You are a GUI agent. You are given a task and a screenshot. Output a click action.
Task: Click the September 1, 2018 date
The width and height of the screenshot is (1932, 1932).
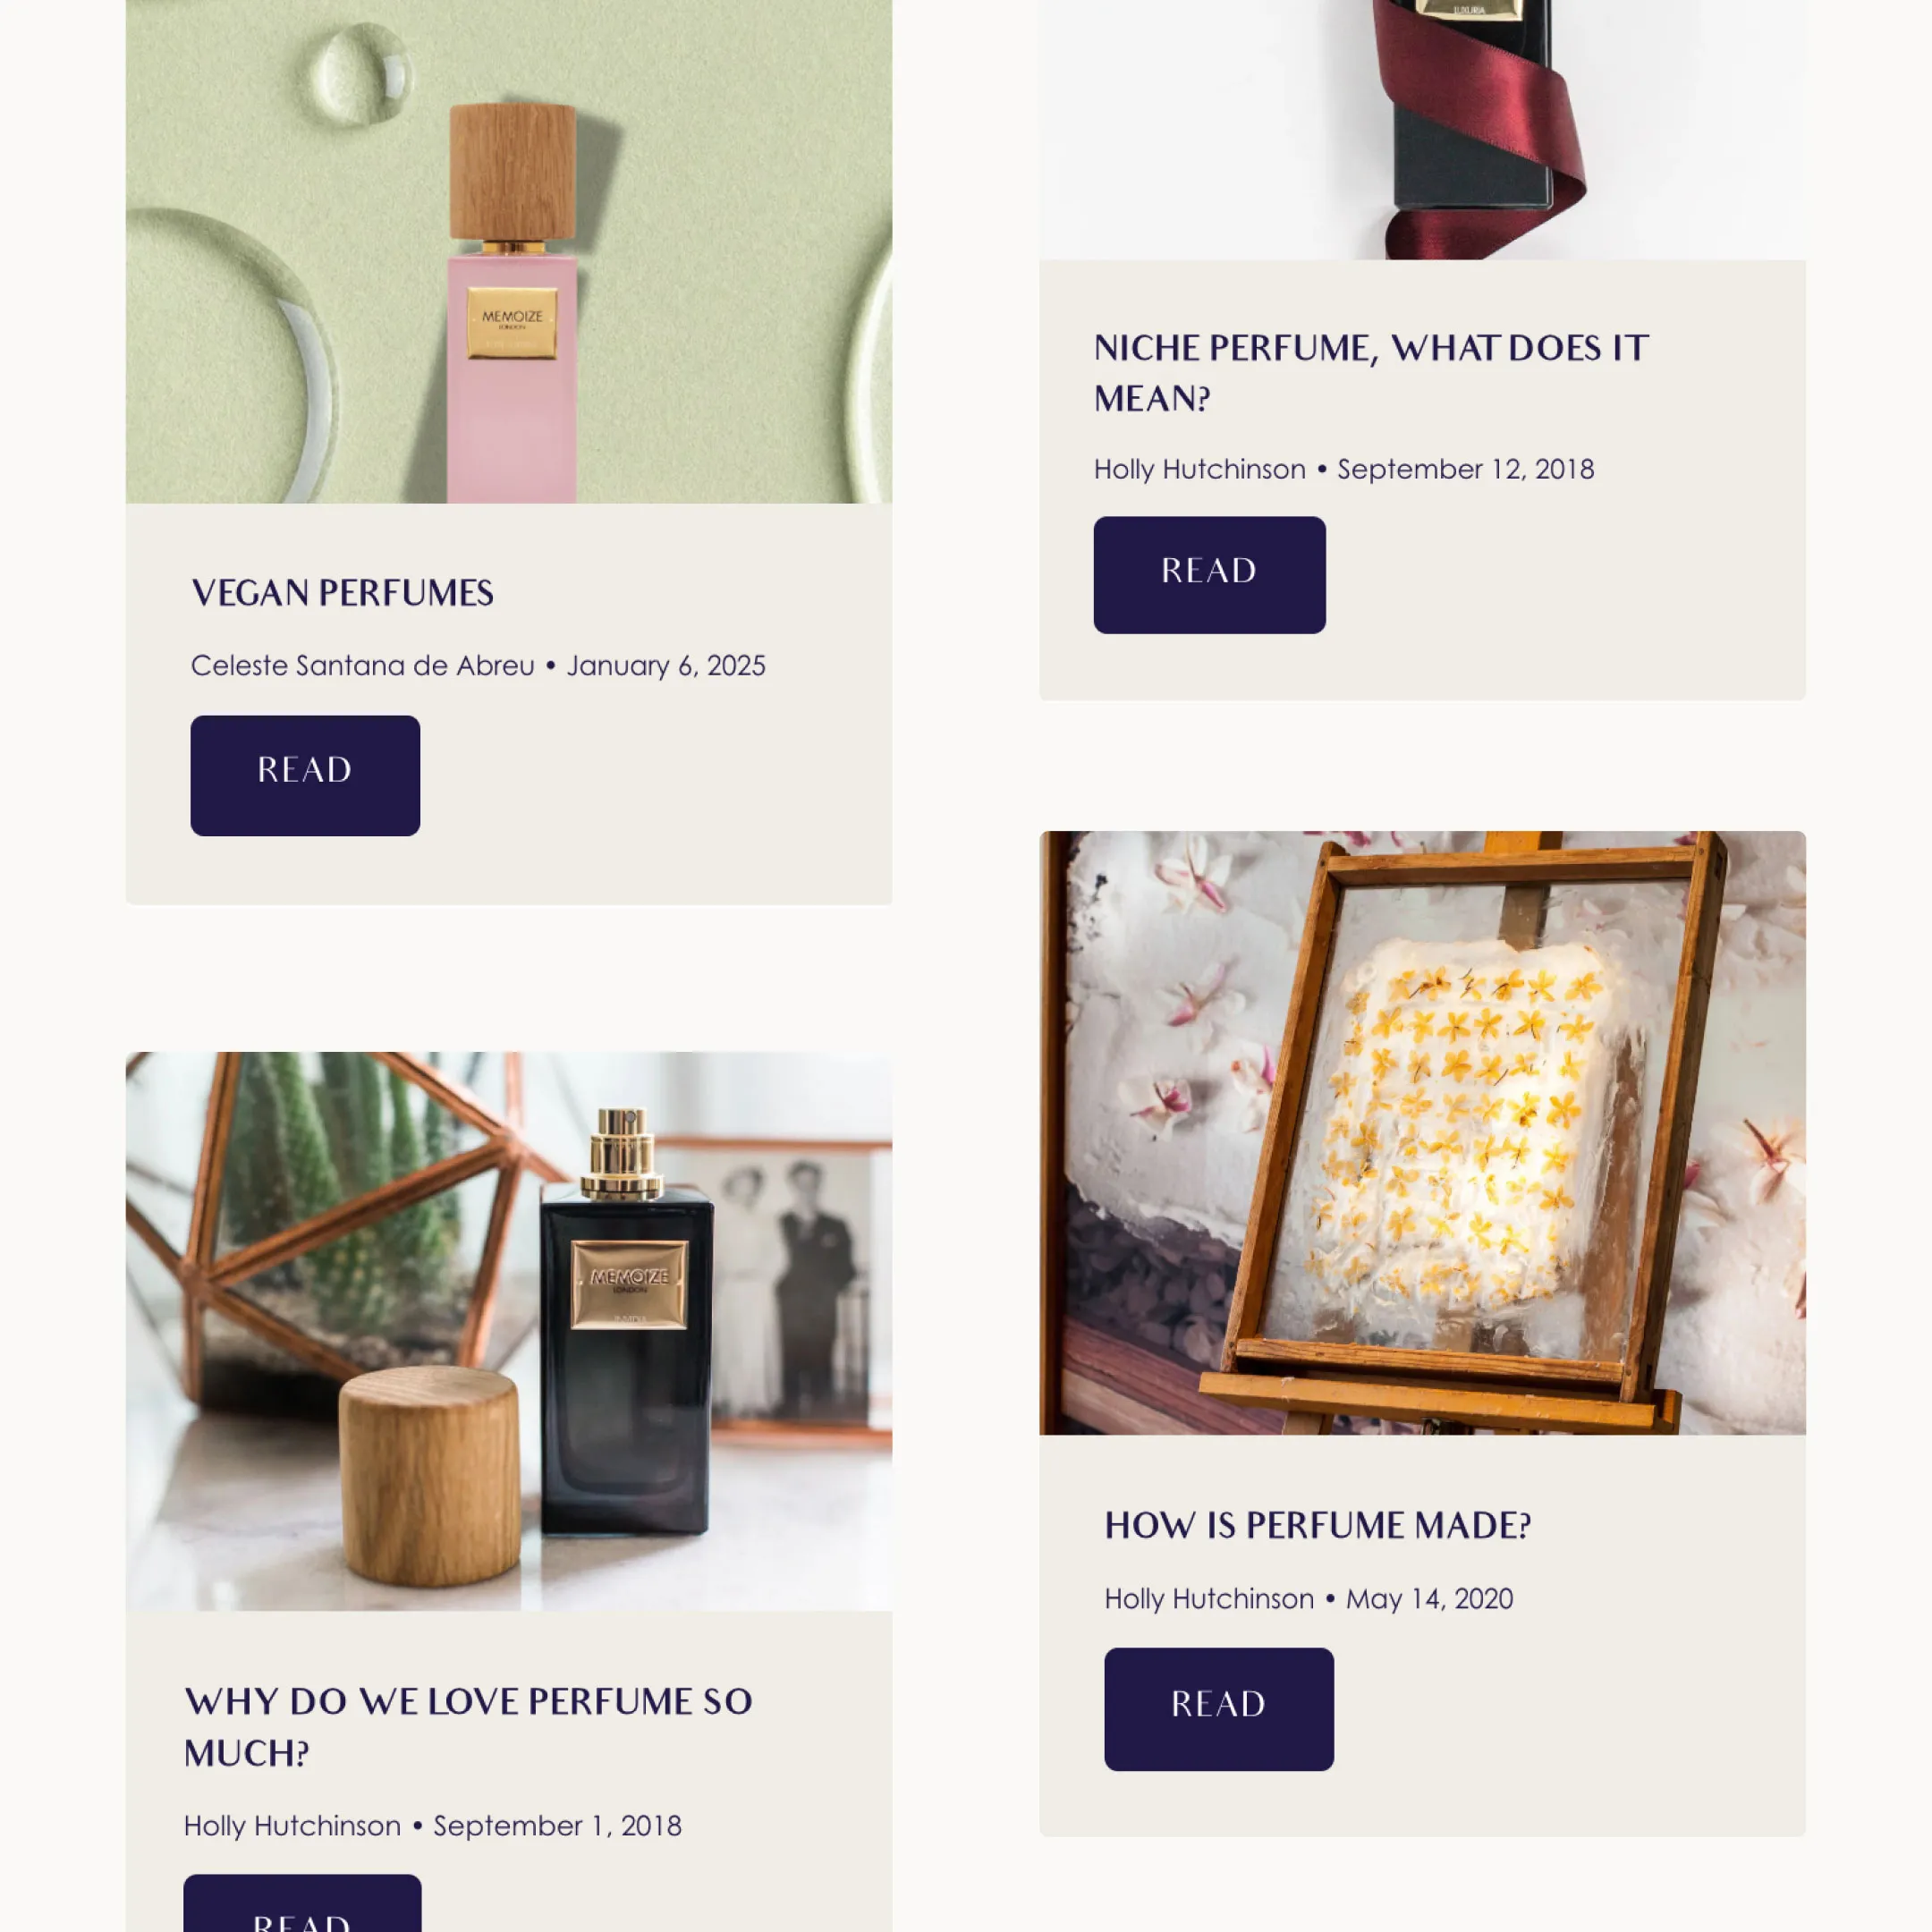tap(557, 1826)
